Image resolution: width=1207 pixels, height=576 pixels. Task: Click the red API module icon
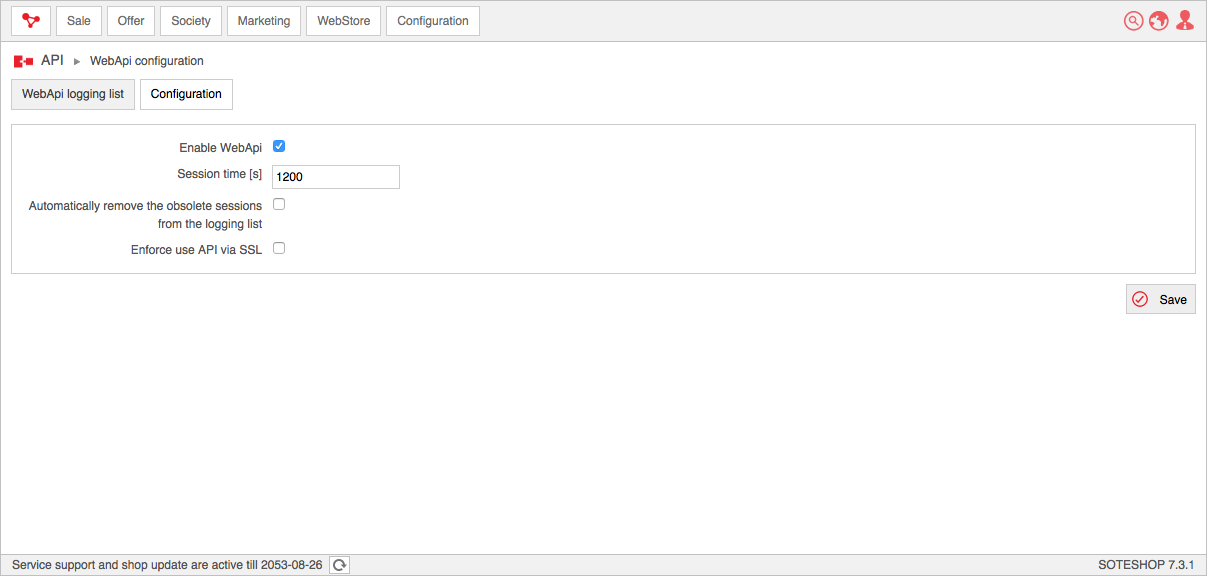click(x=23, y=61)
